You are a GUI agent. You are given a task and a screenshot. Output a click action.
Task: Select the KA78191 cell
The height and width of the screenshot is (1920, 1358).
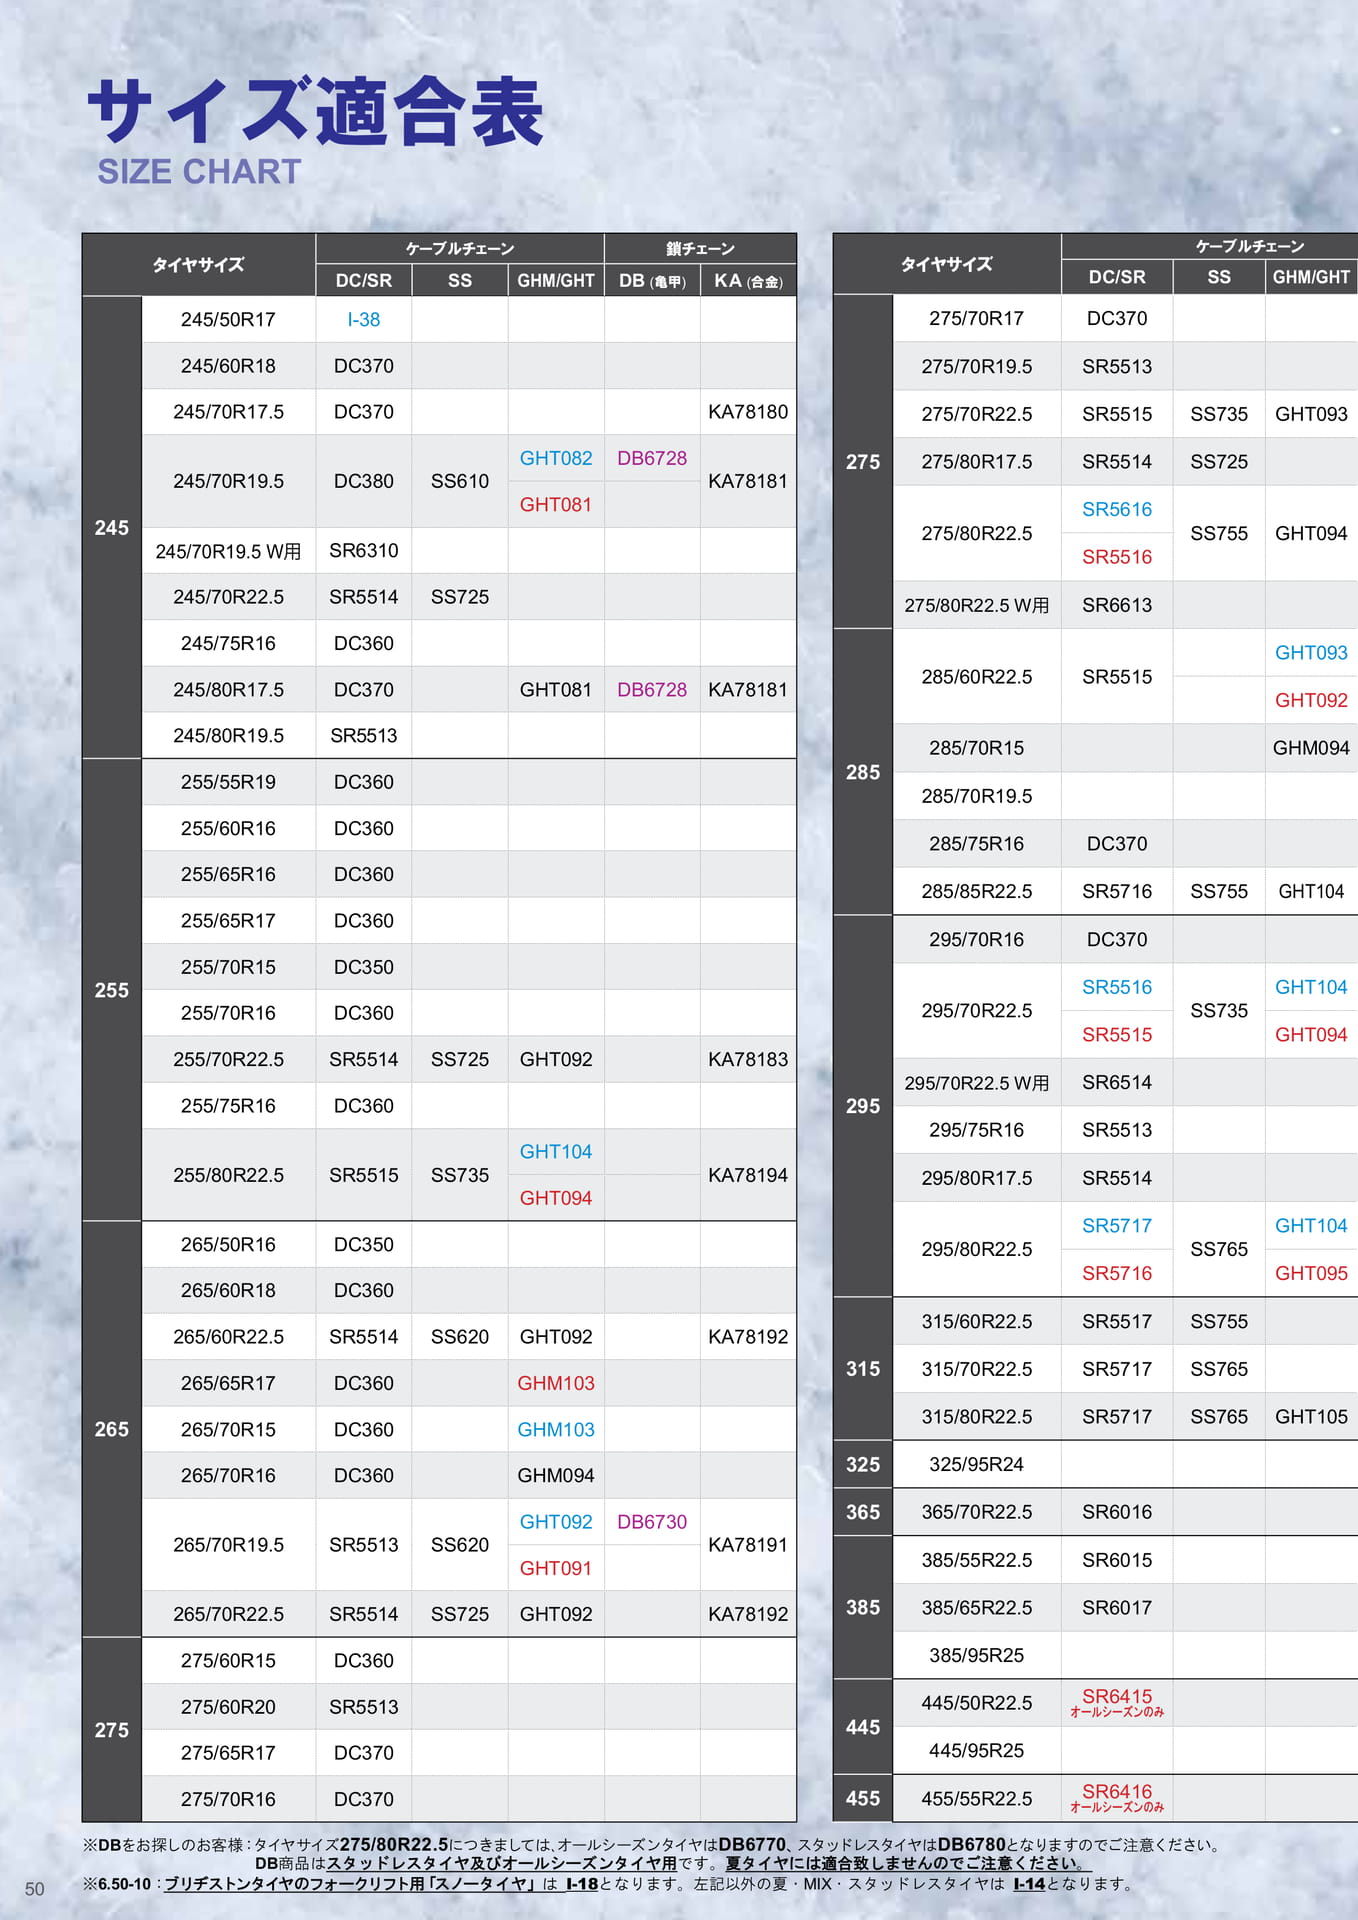click(748, 1545)
